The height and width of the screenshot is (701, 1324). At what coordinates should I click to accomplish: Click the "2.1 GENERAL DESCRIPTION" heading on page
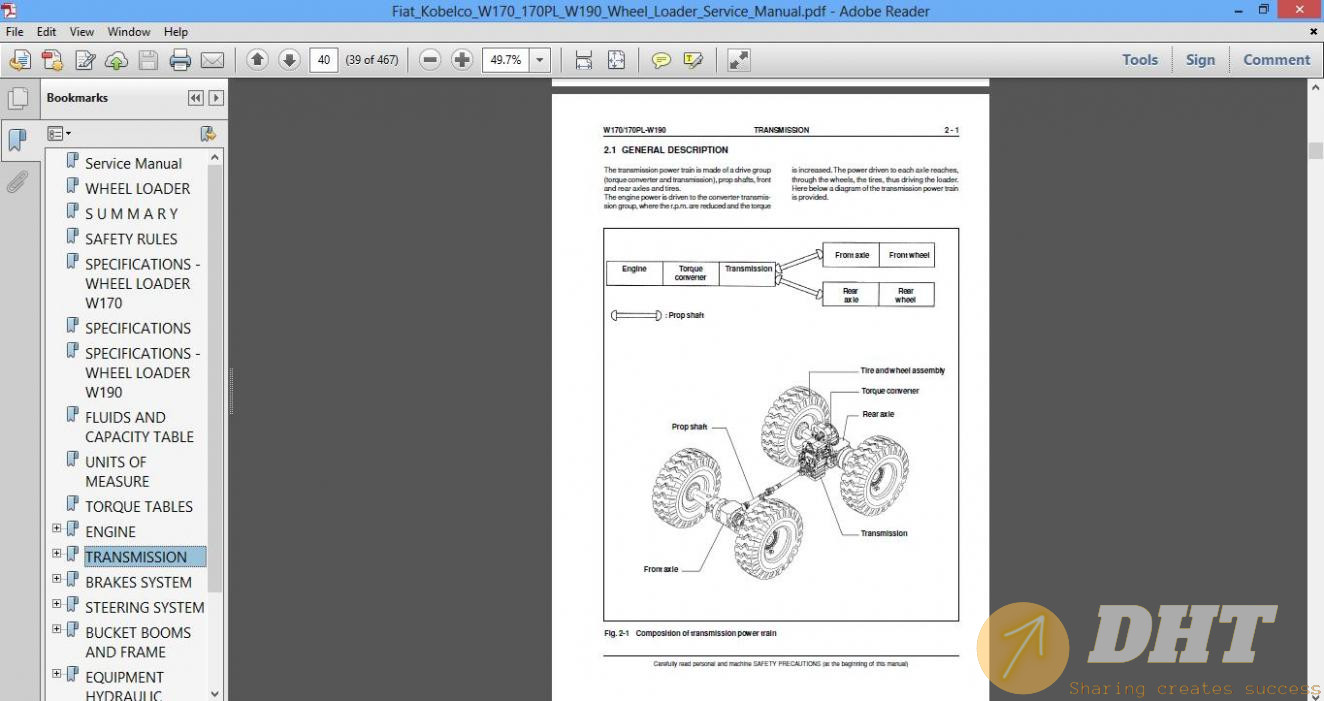[666, 150]
